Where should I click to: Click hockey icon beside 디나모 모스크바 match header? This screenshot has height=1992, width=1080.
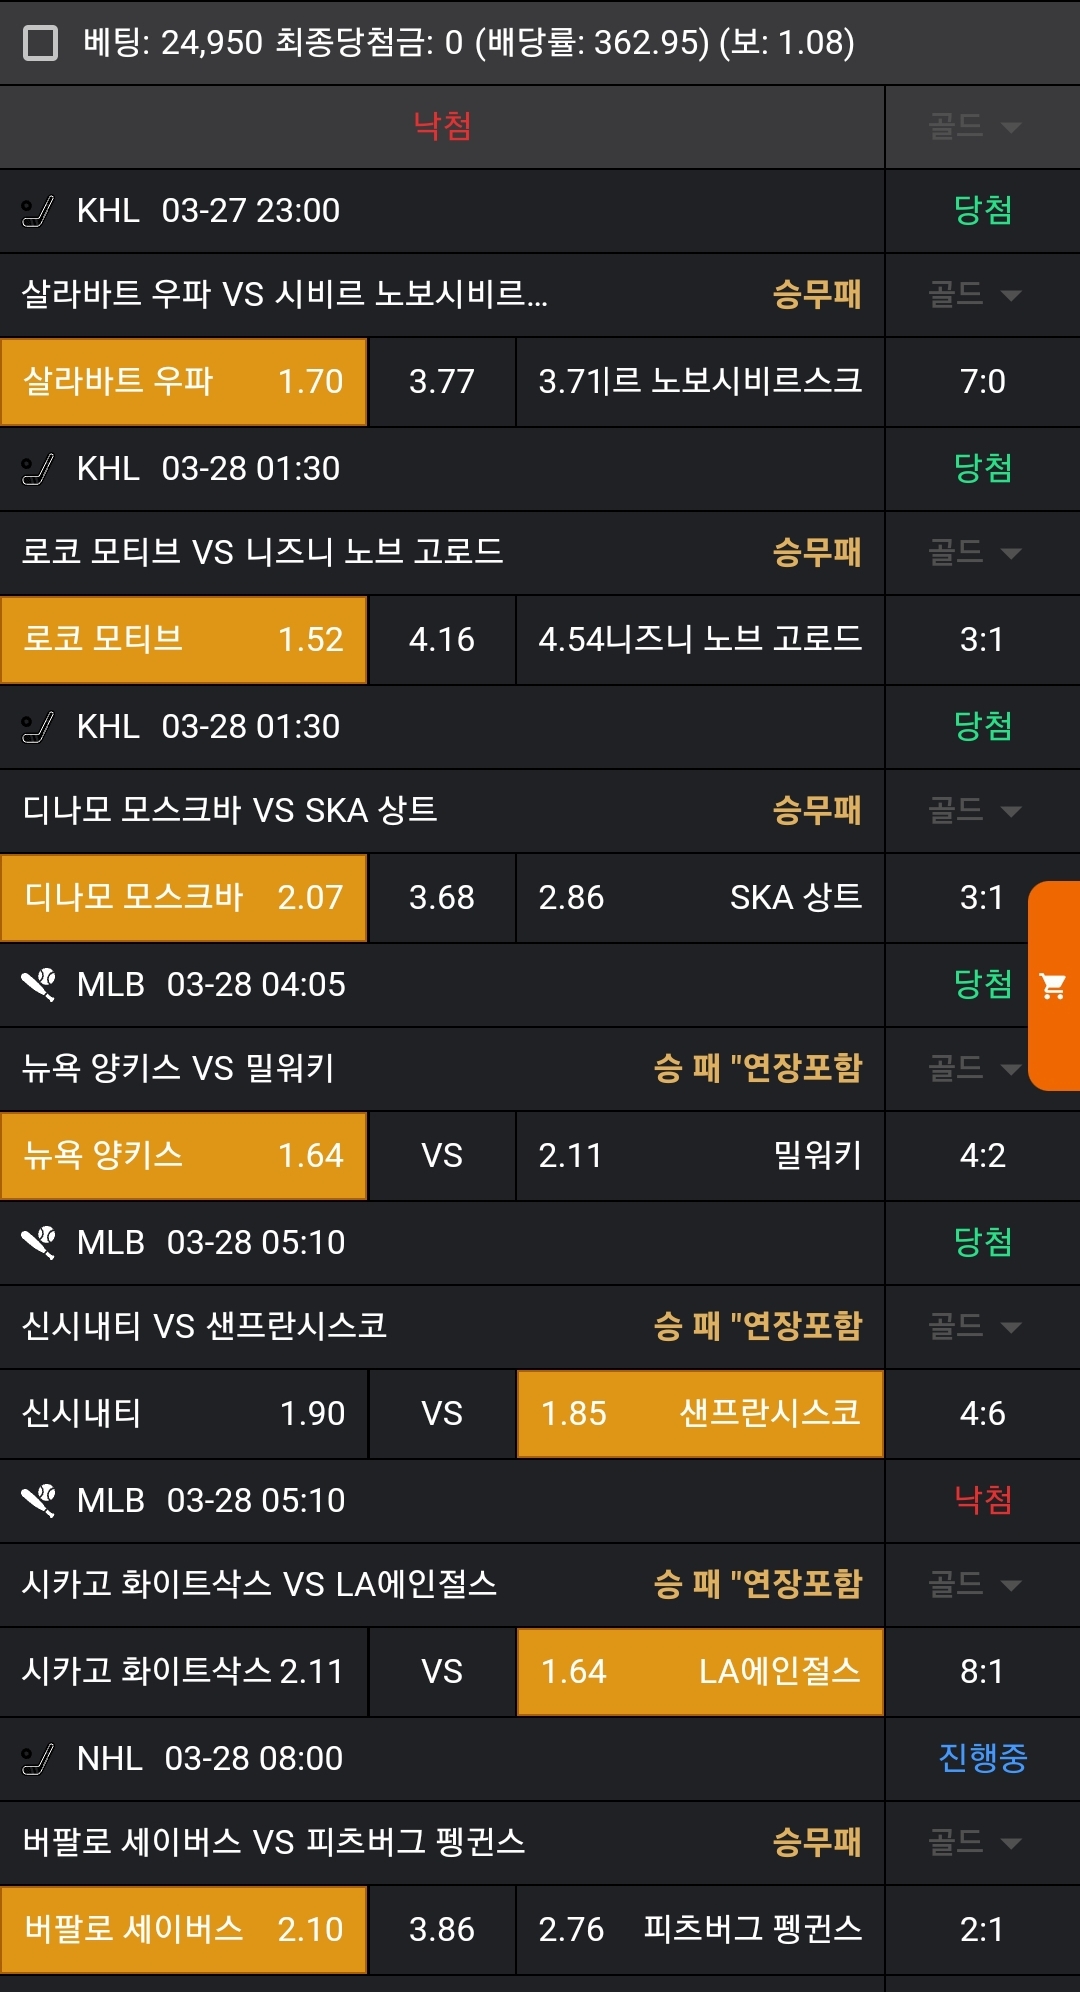[x=37, y=728]
